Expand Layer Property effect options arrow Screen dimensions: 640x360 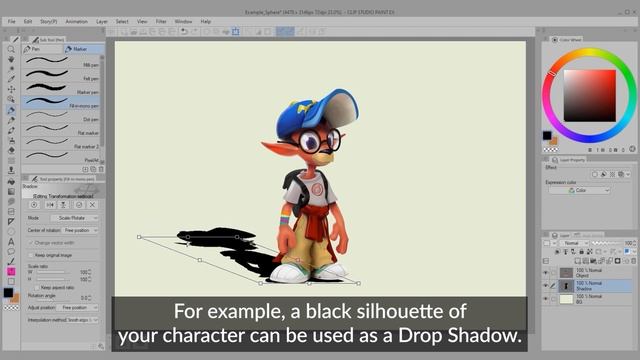point(628,174)
